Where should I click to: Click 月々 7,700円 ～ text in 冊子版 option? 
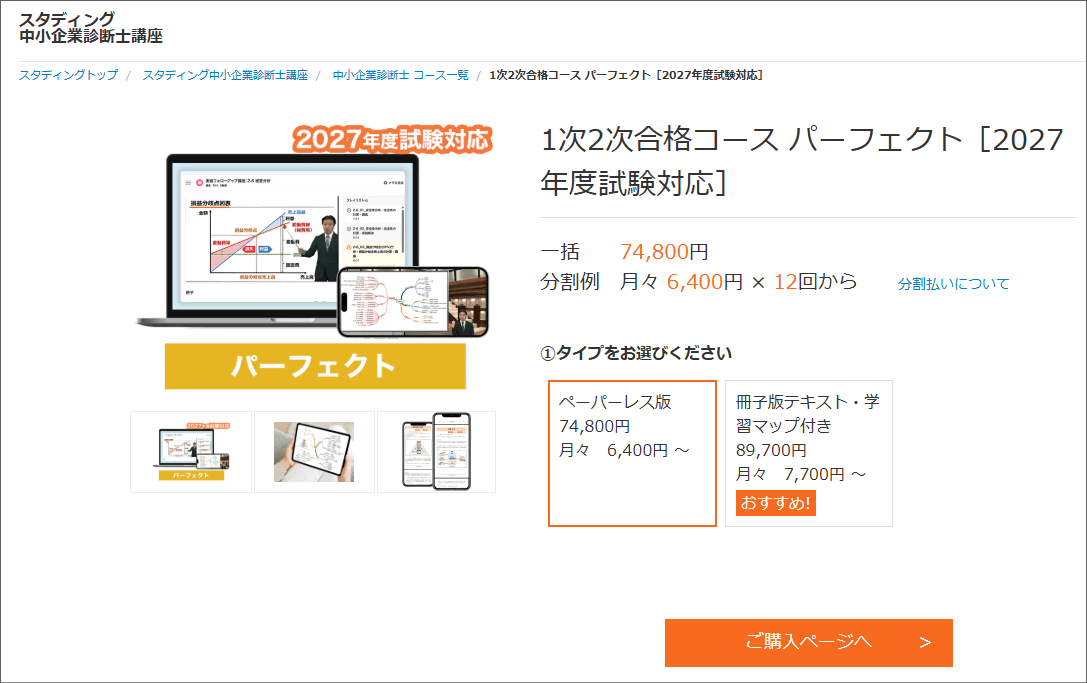(801, 474)
